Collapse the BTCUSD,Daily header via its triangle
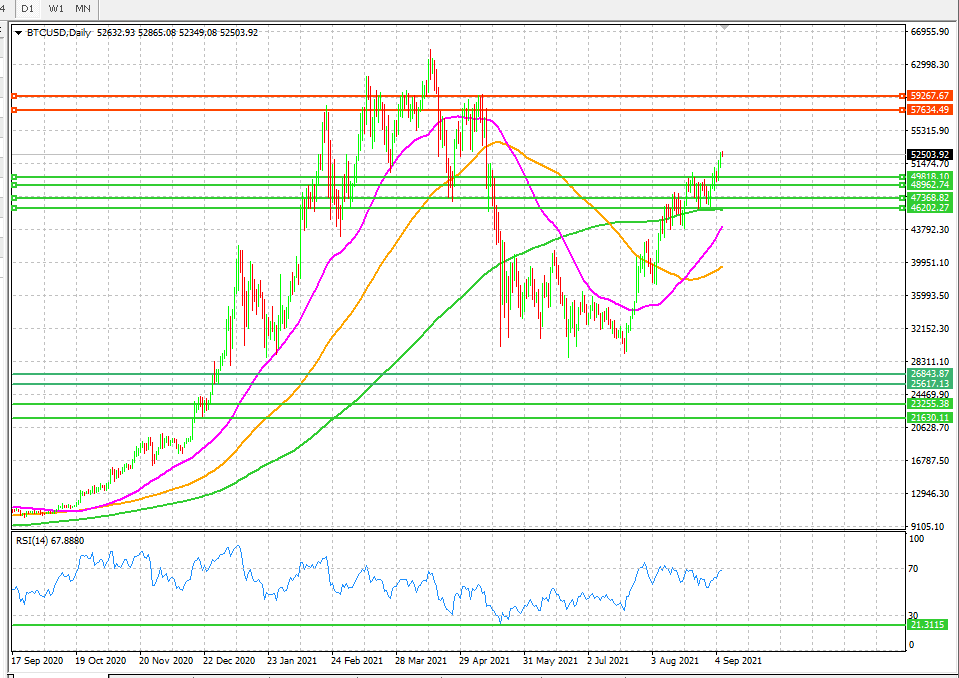The width and height of the screenshot is (959, 678). (x=18, y=31)
